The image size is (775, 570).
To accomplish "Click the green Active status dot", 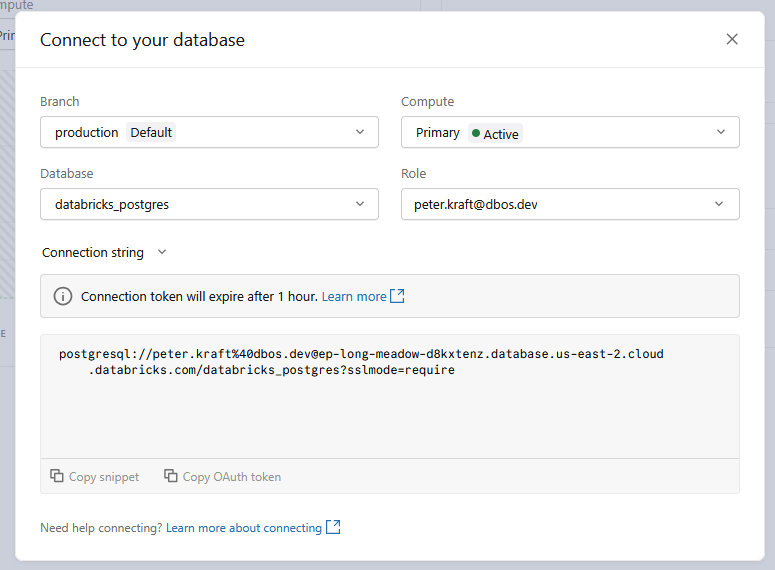I will 476,133.
